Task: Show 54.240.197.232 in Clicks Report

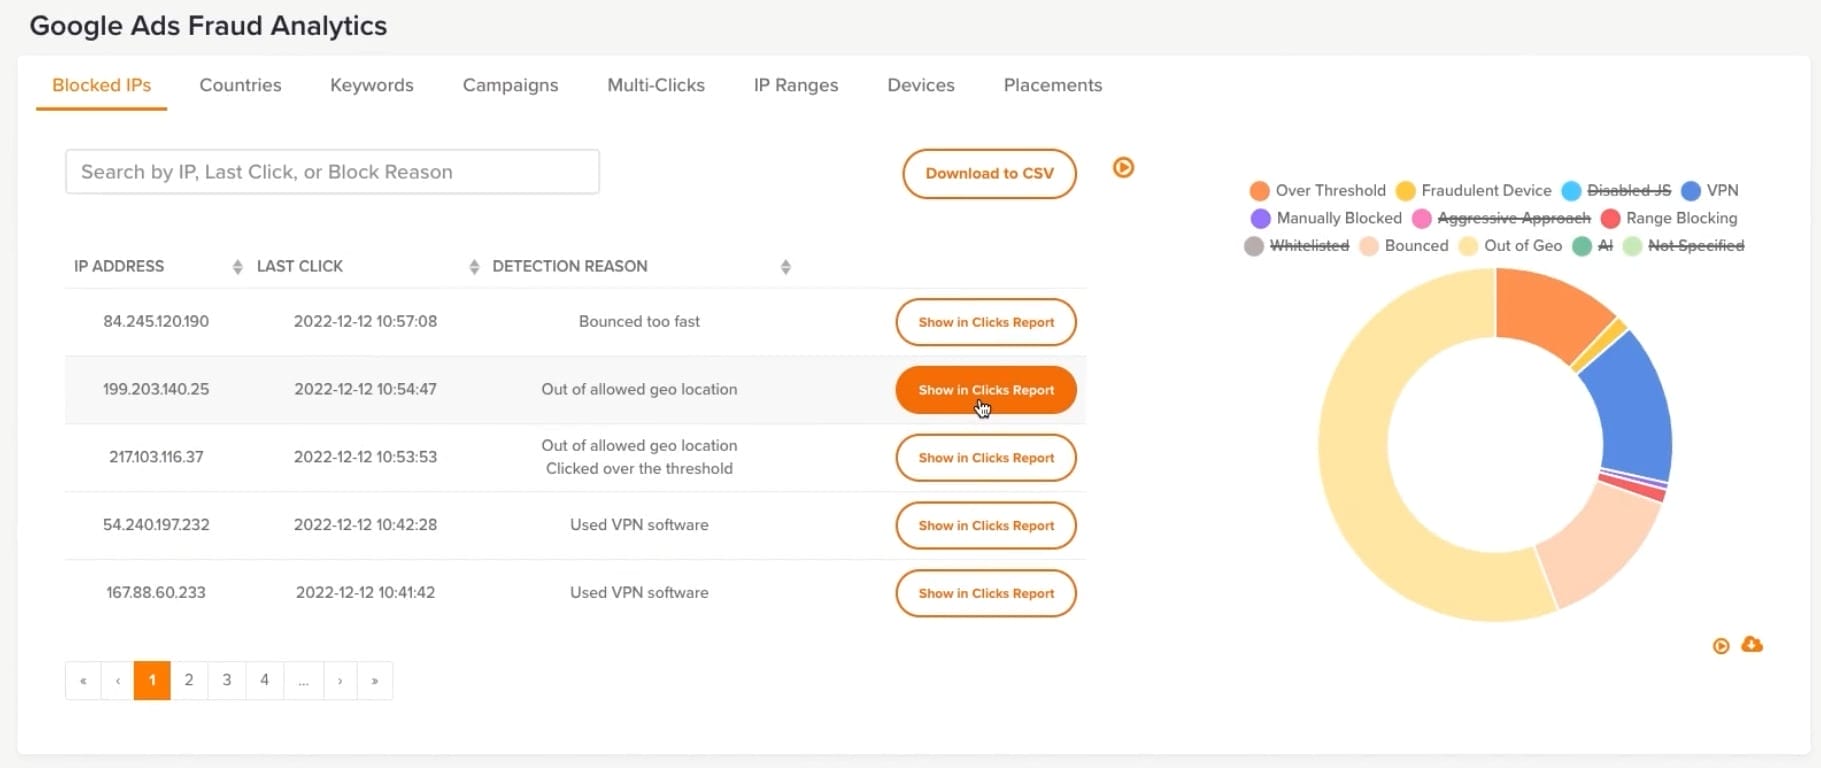Action: (x=986, y=526)
